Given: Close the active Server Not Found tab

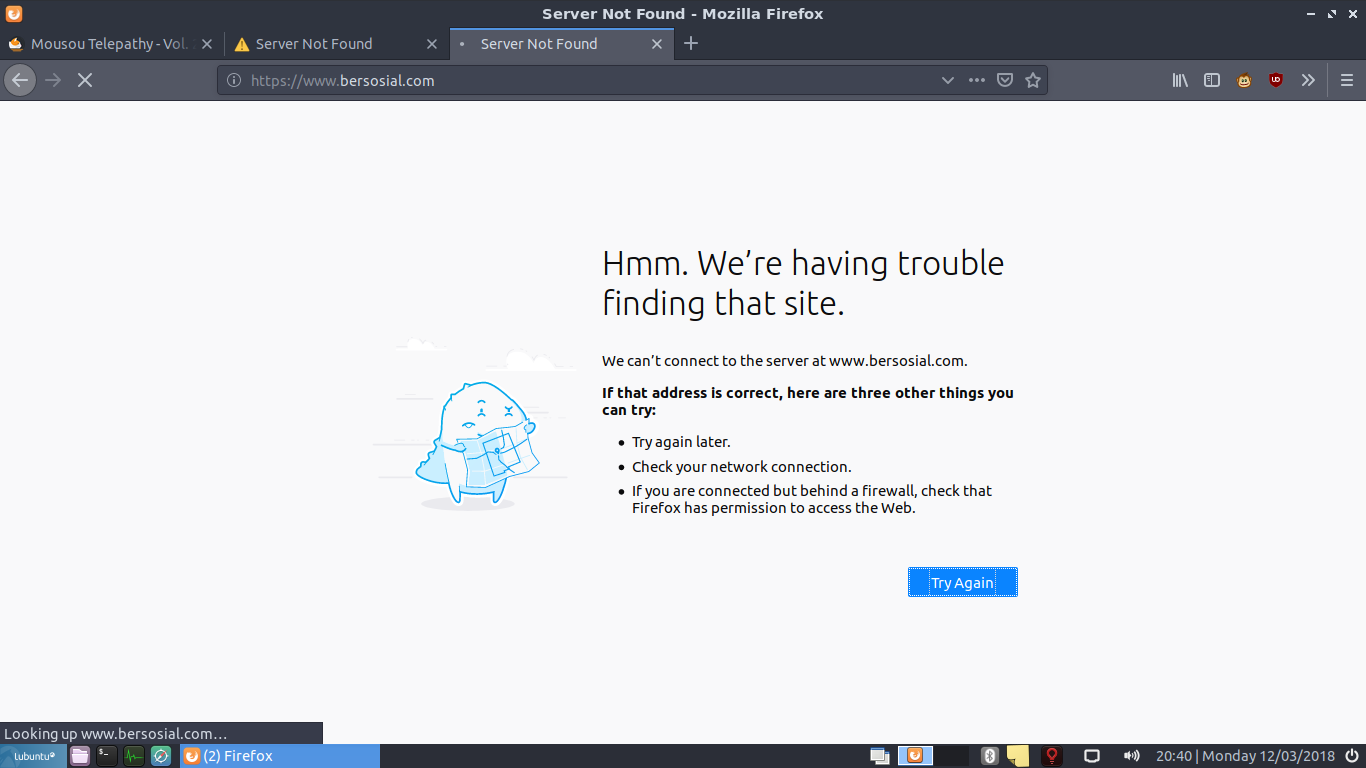Looking at the screenshot, I should [x=657, y=44].
